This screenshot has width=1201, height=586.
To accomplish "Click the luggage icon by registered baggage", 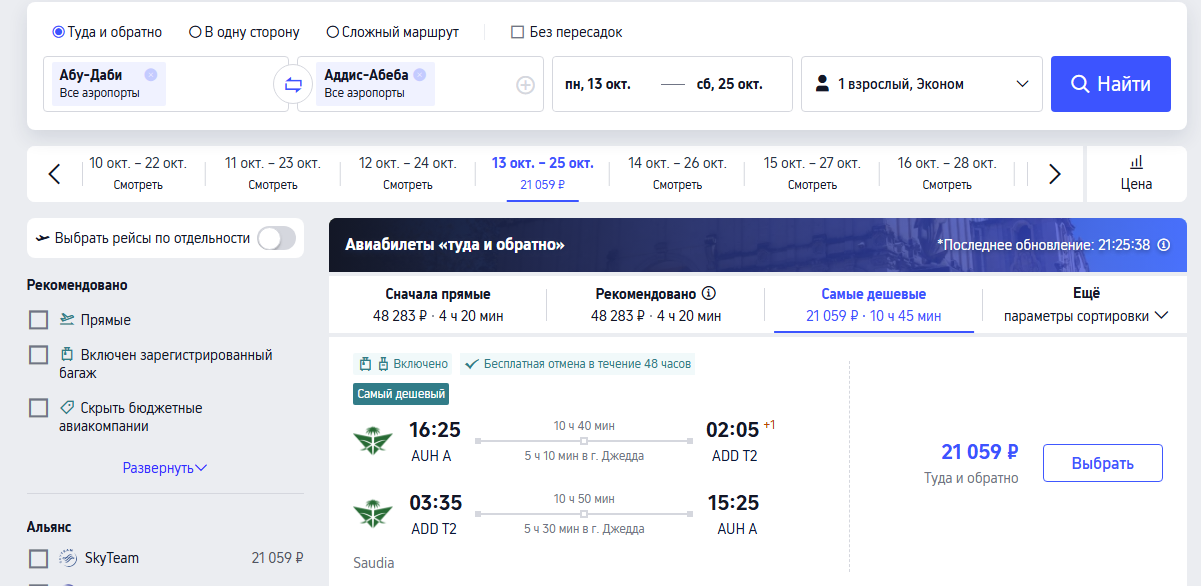I will point(68,354).
